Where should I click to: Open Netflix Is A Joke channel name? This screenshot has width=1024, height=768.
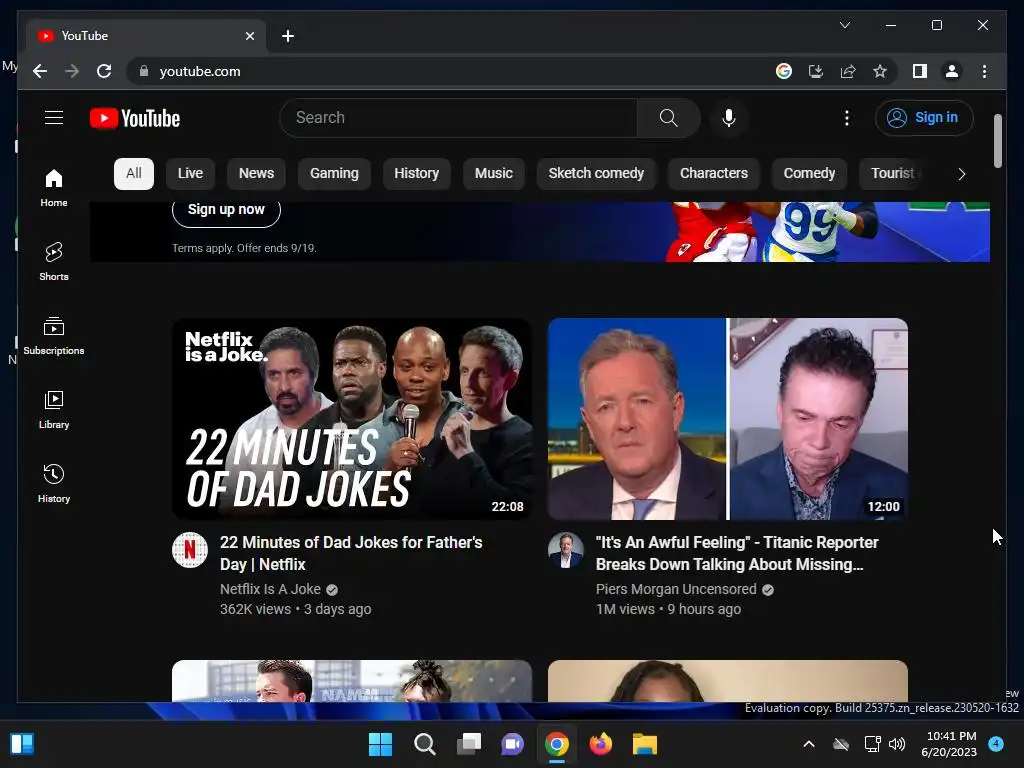coord(270,589)
